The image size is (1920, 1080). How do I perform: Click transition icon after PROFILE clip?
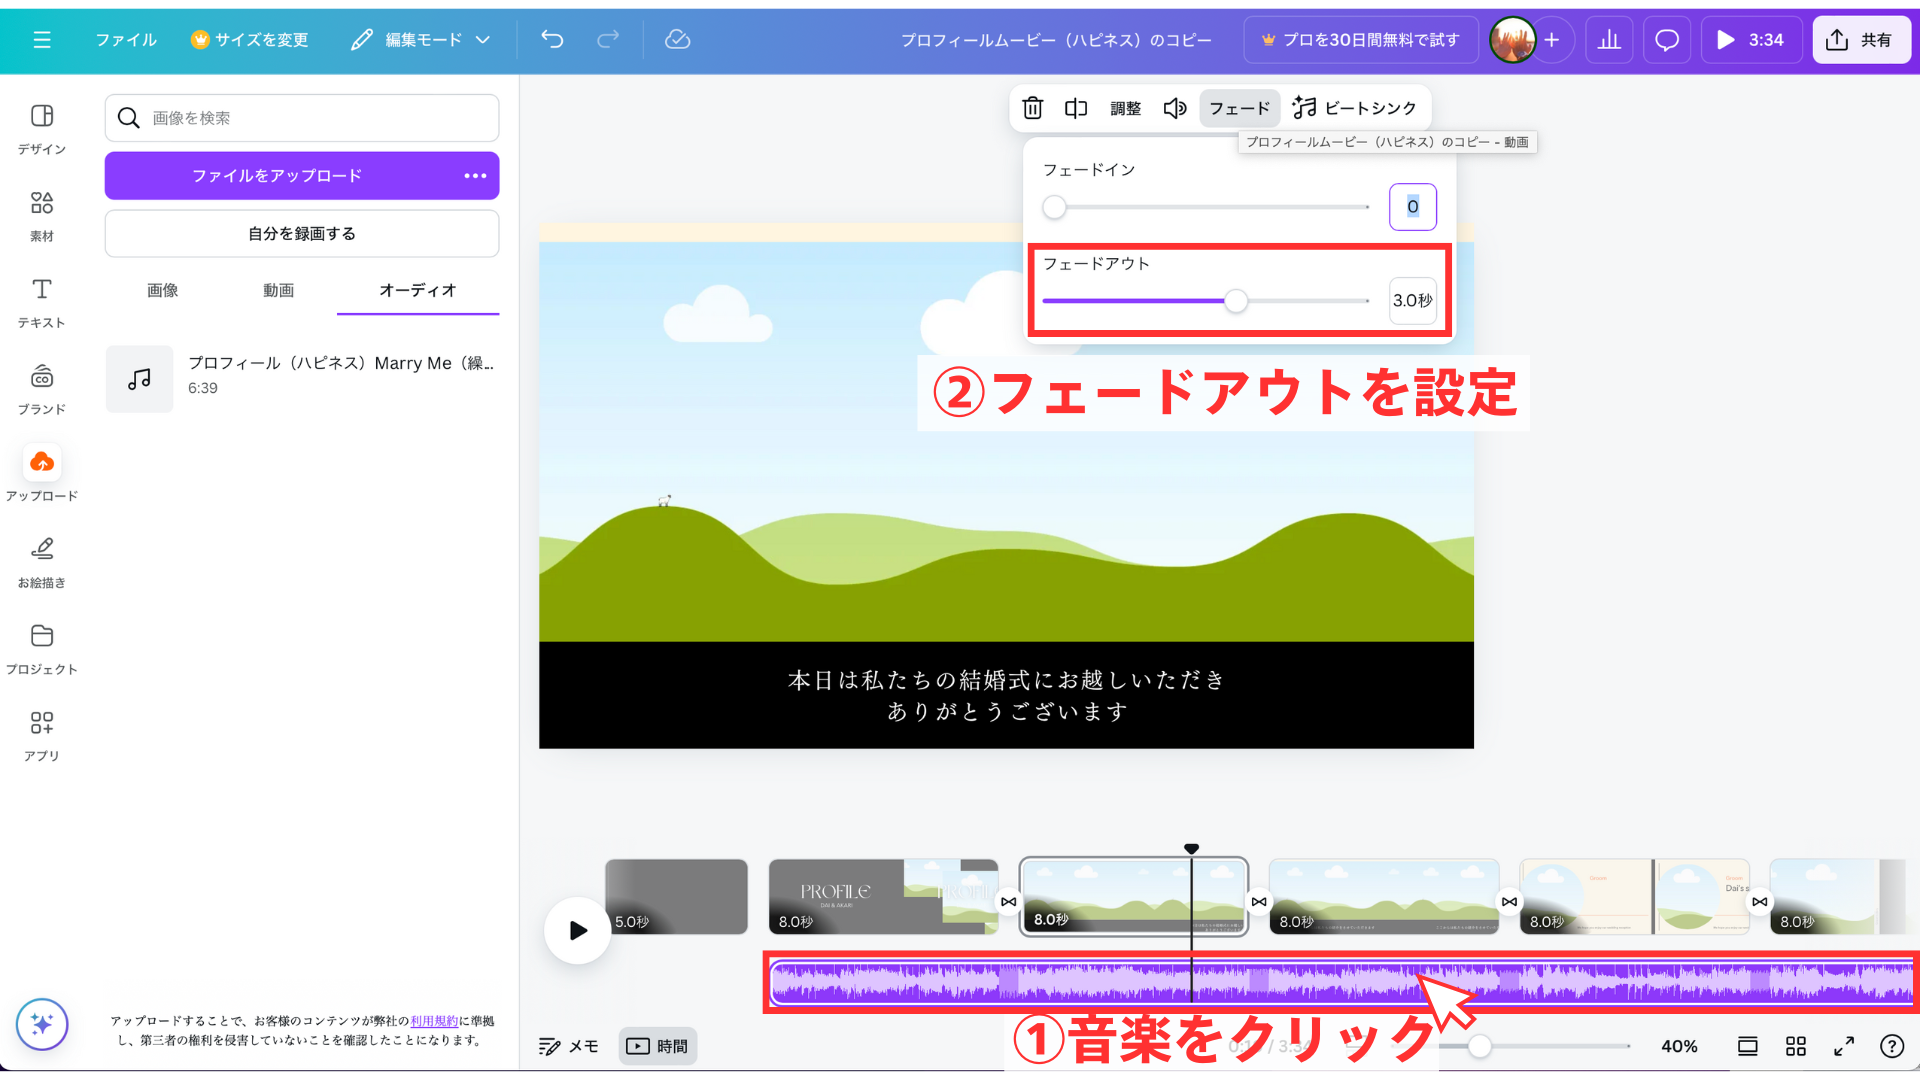click(1009, 902)
